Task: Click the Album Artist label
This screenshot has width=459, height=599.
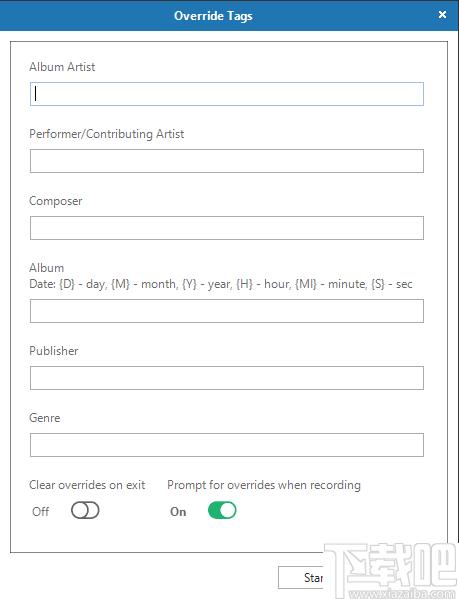Action: pyautogui.click(x=62, y=67)
